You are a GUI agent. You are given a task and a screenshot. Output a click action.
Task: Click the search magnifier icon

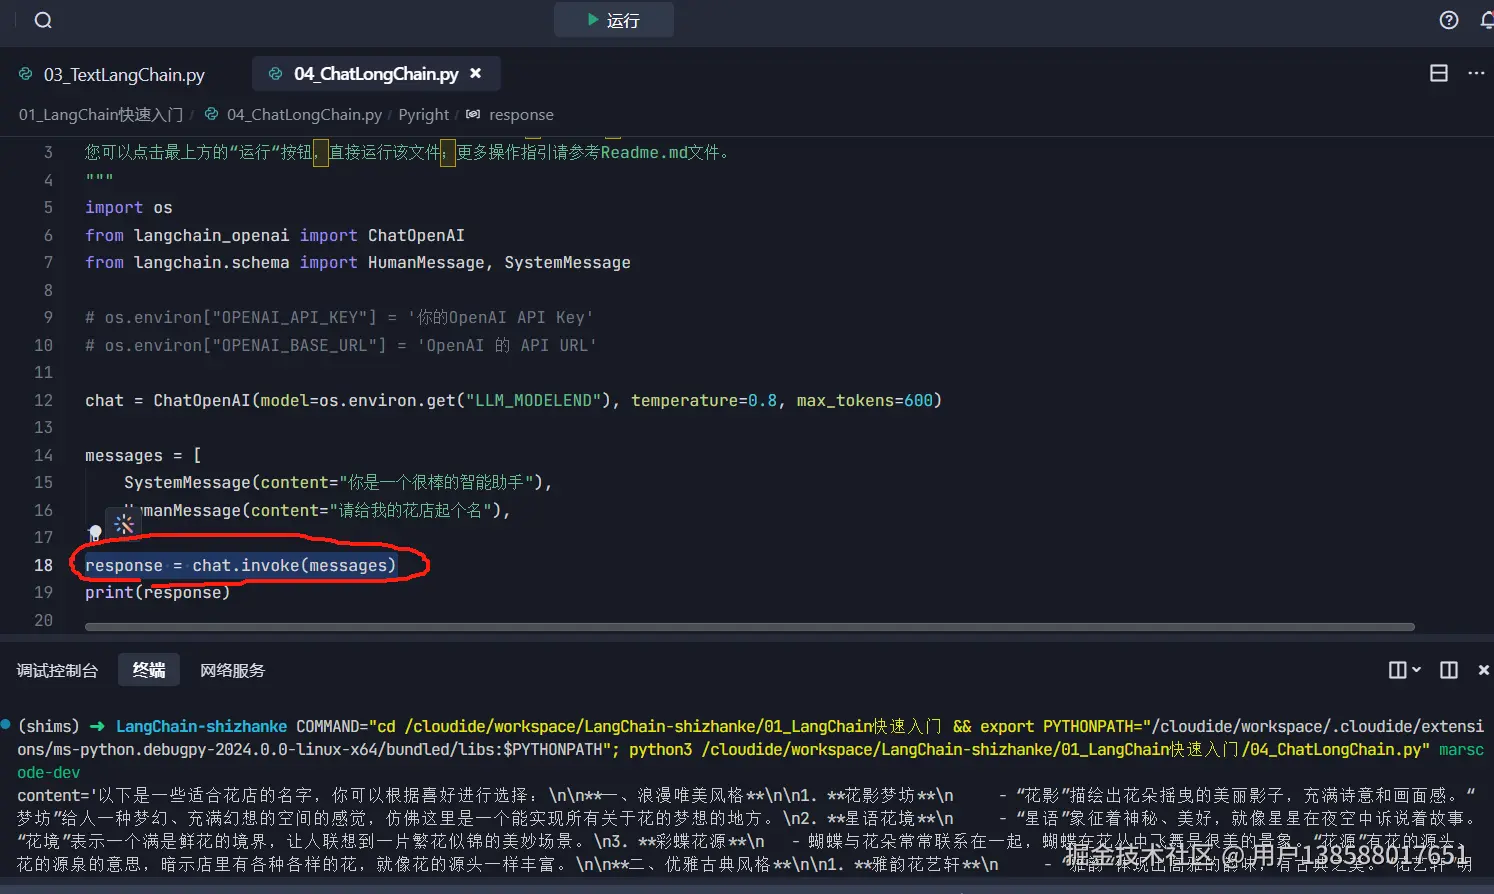(x=43, y=20)
